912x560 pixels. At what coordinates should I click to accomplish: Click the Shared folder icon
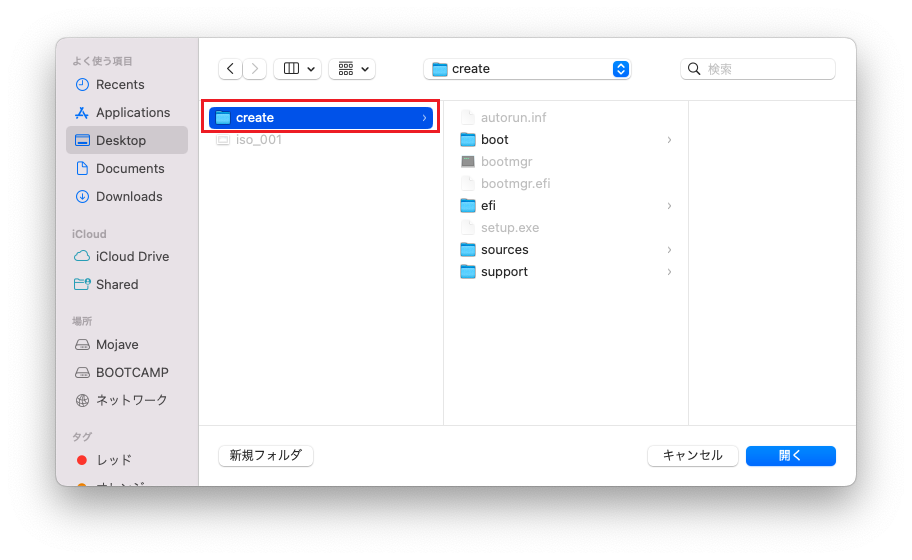[x=82, y=284]
